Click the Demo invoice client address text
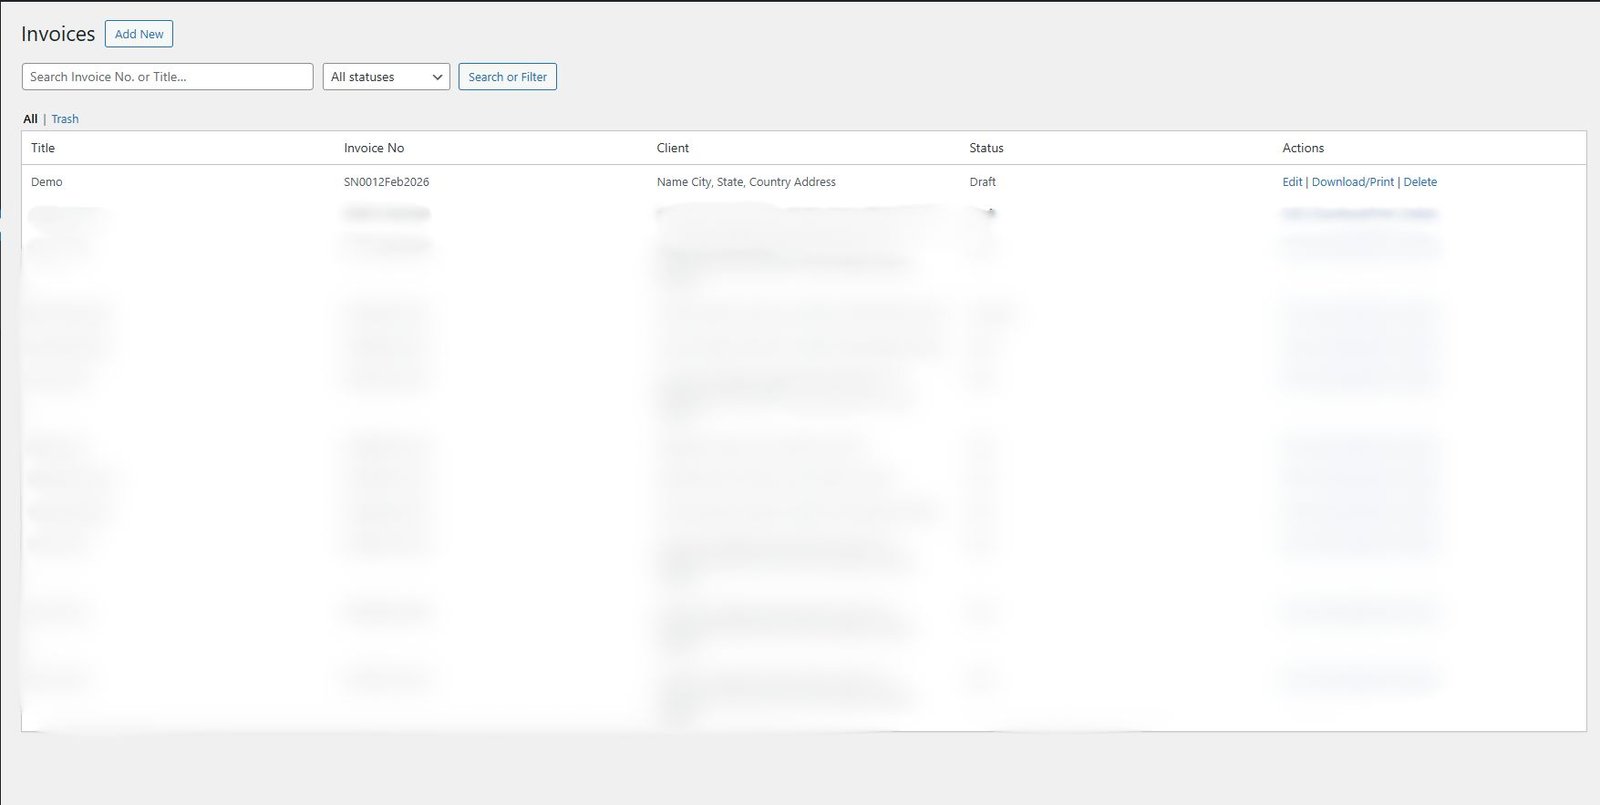The image size is (1600, 805). (x=746, y=182)
